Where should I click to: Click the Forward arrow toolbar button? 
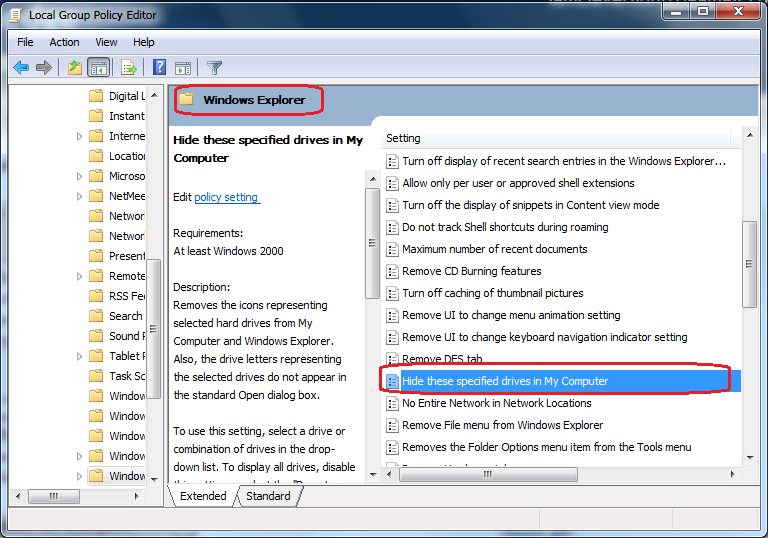tap(44, 67)
